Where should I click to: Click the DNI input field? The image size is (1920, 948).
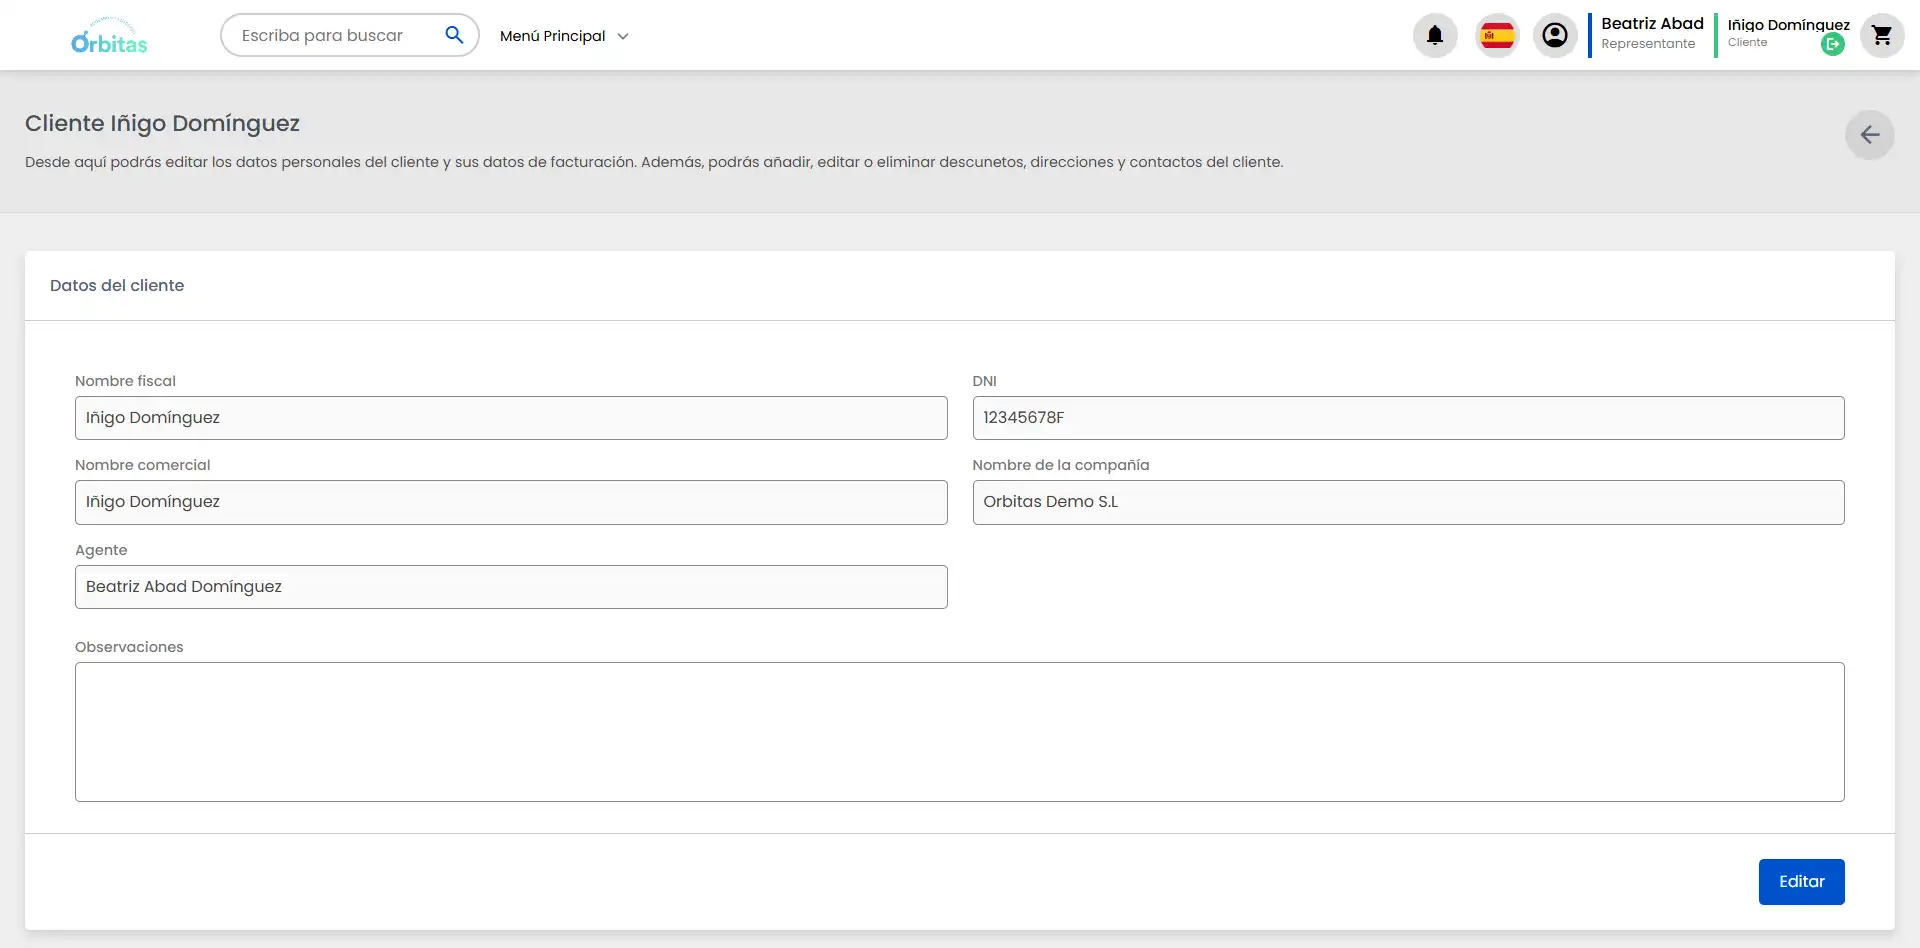1408,418
